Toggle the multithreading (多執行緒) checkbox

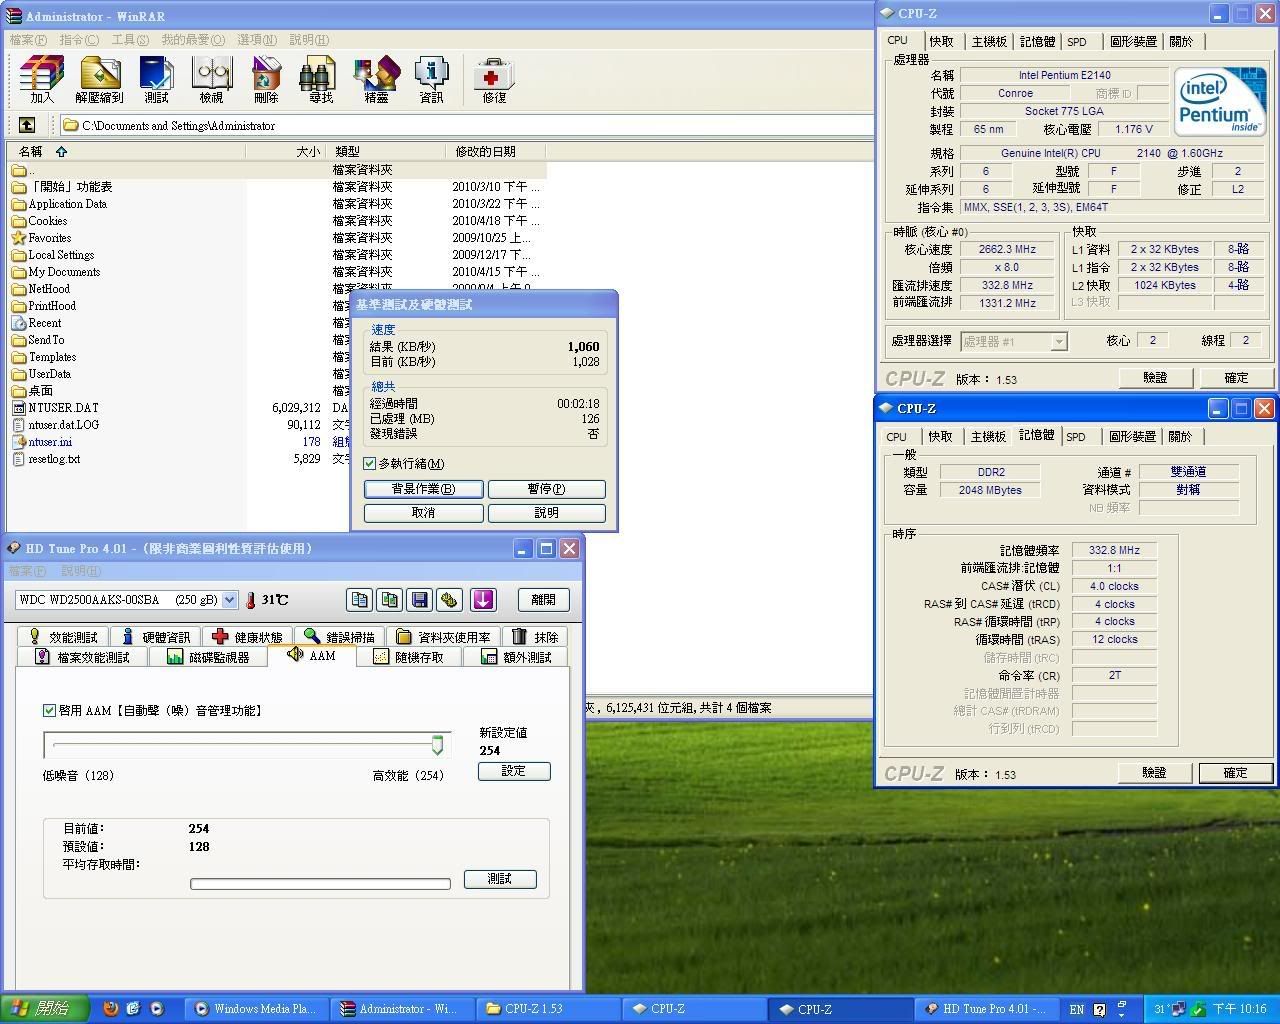coord(370,464)
